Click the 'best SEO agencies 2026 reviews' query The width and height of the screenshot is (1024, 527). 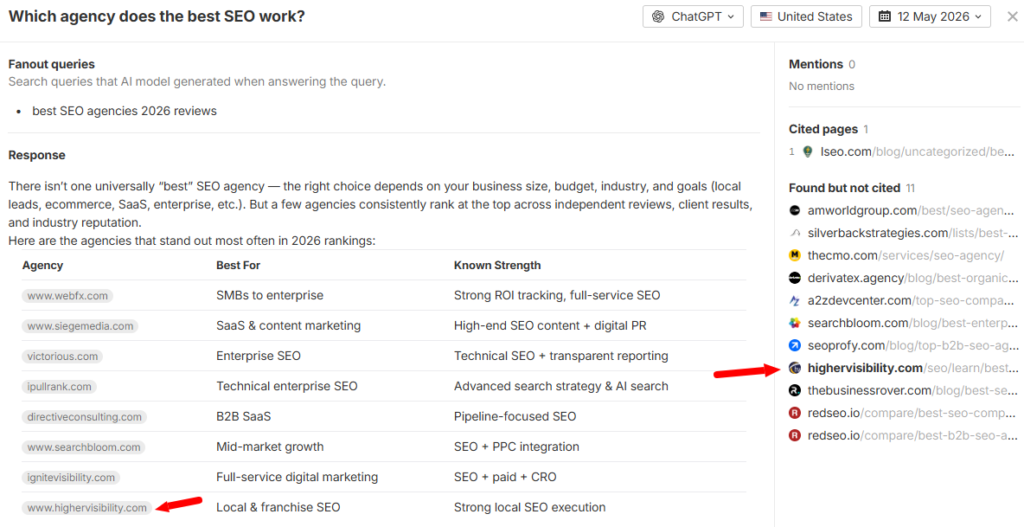pos(125,111)
